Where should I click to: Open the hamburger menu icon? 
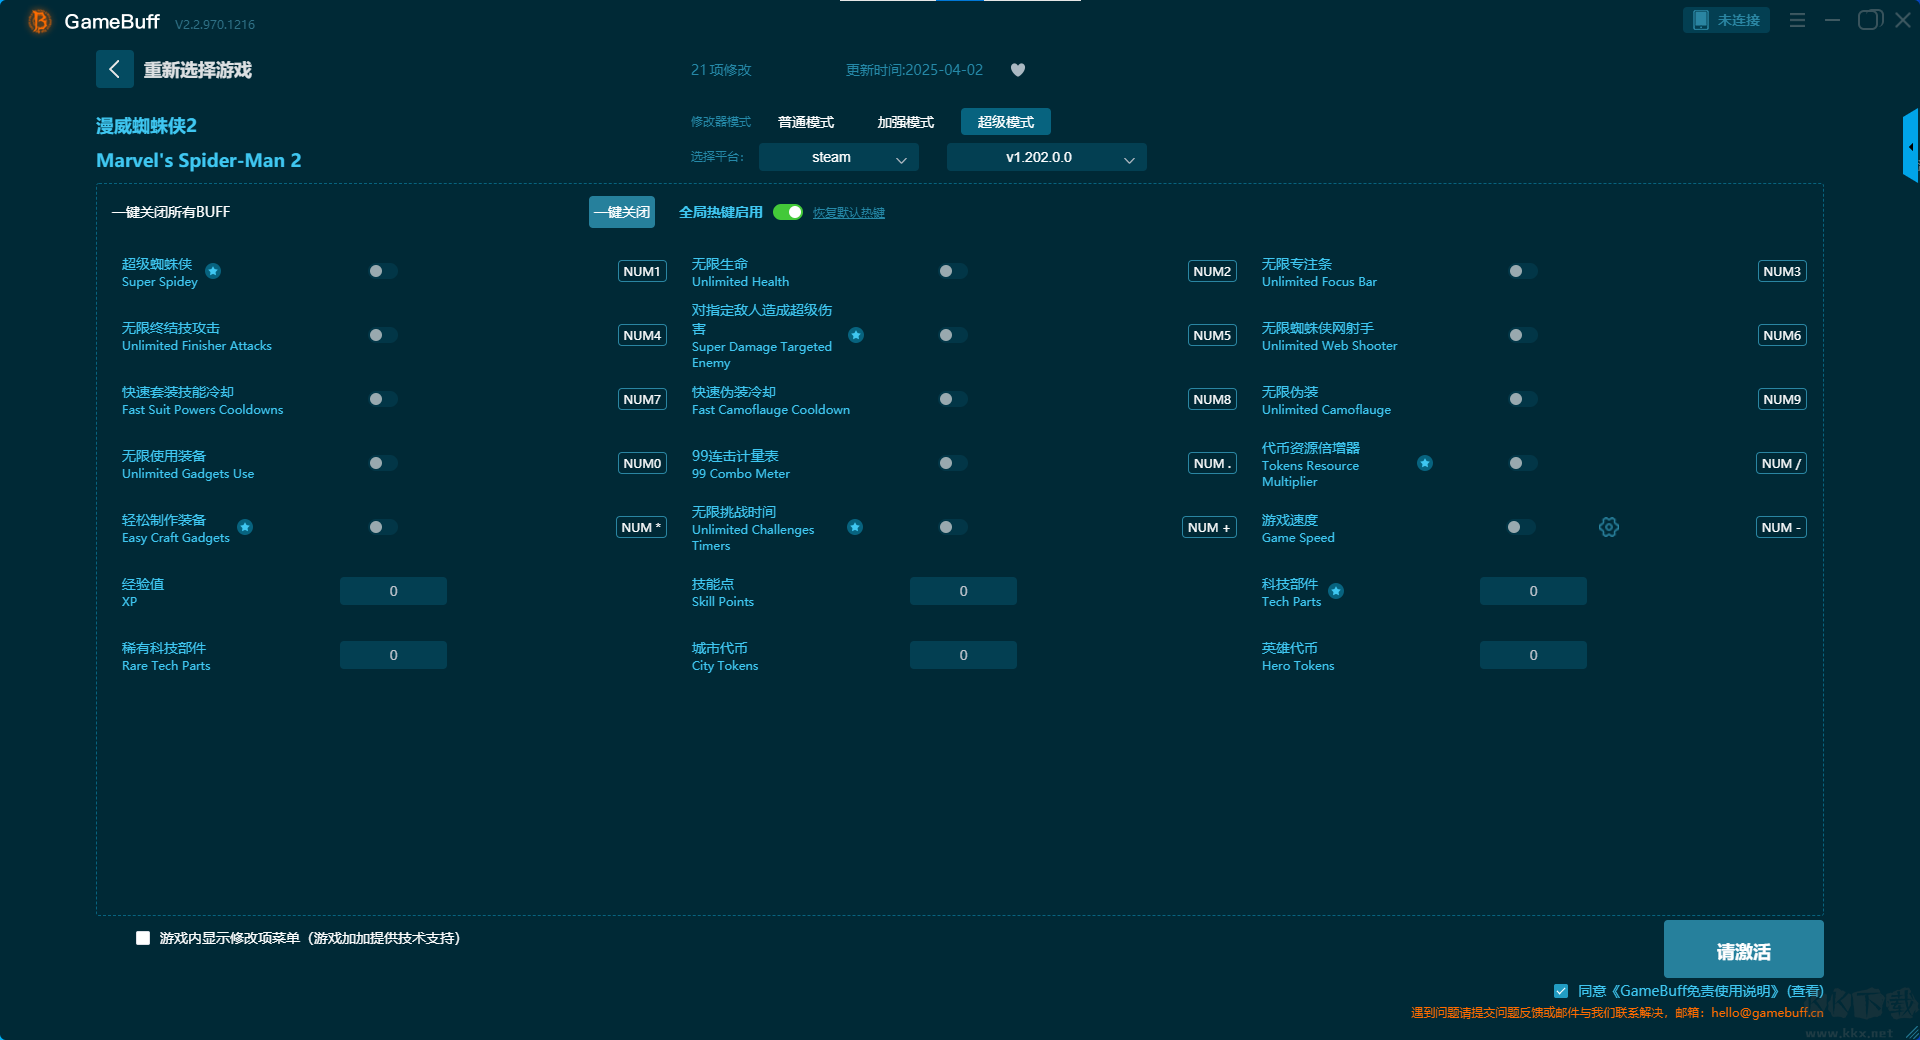click(1797, 20)
